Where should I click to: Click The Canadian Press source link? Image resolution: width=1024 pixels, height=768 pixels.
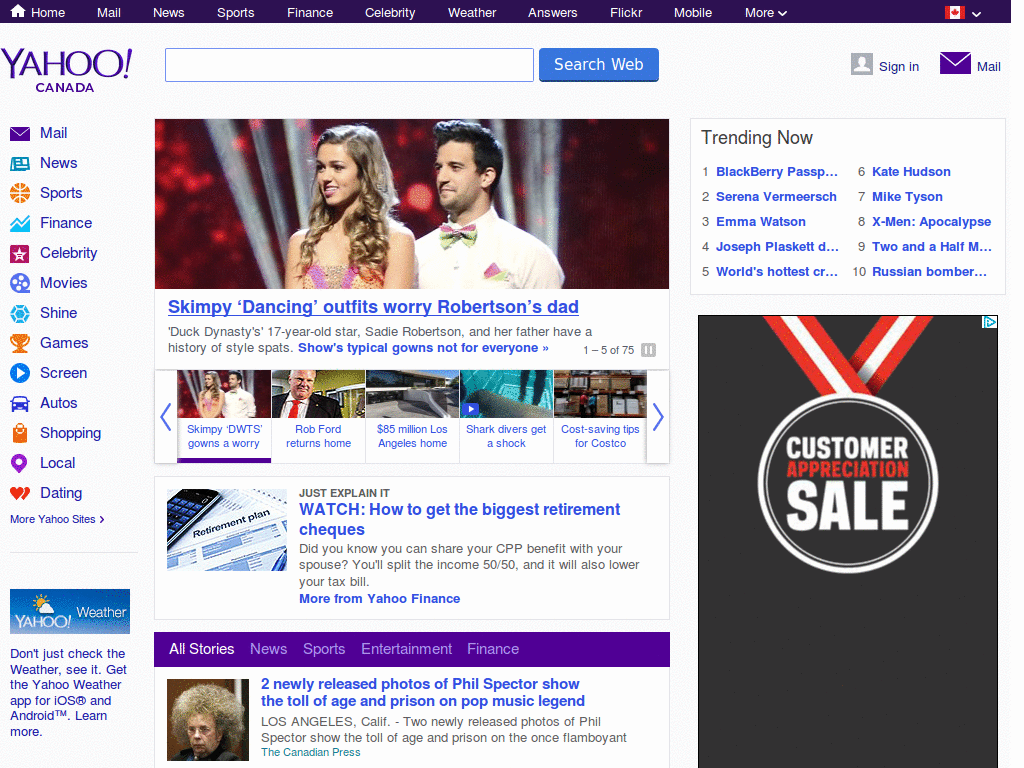click(310, 752)
